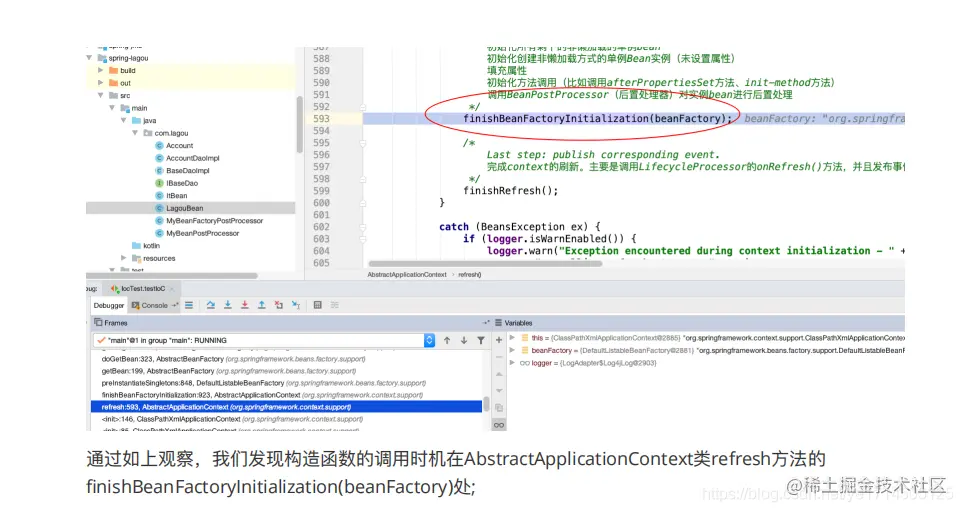
Task: Collapse the java folder arrow
Action: coord(123,120)
